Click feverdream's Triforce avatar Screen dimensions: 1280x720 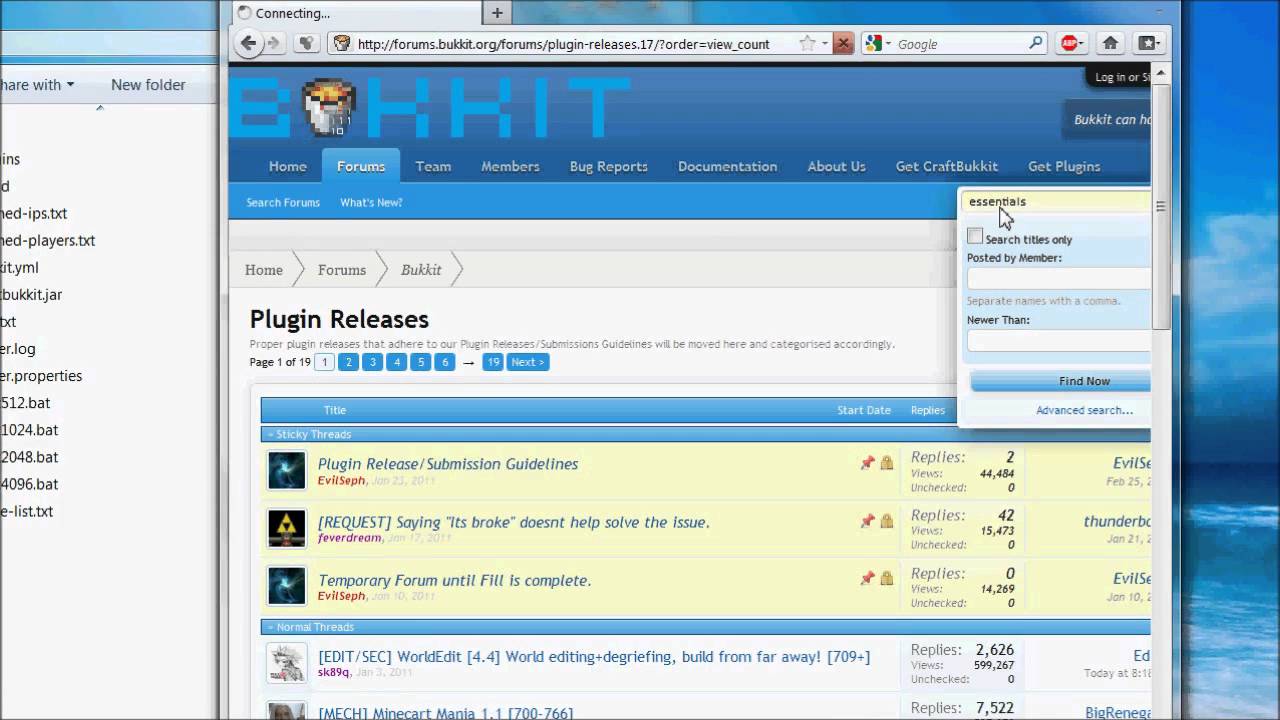(x=286, y=529)
